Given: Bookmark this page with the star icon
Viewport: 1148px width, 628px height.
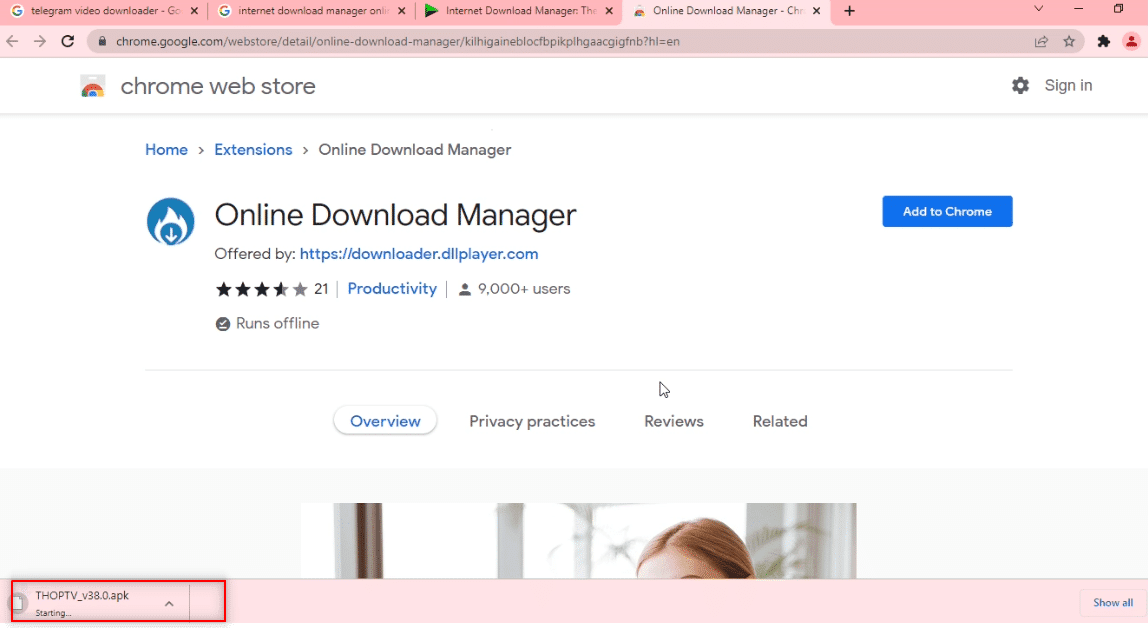Looking at the screenshot, I should click(1070, 41).
